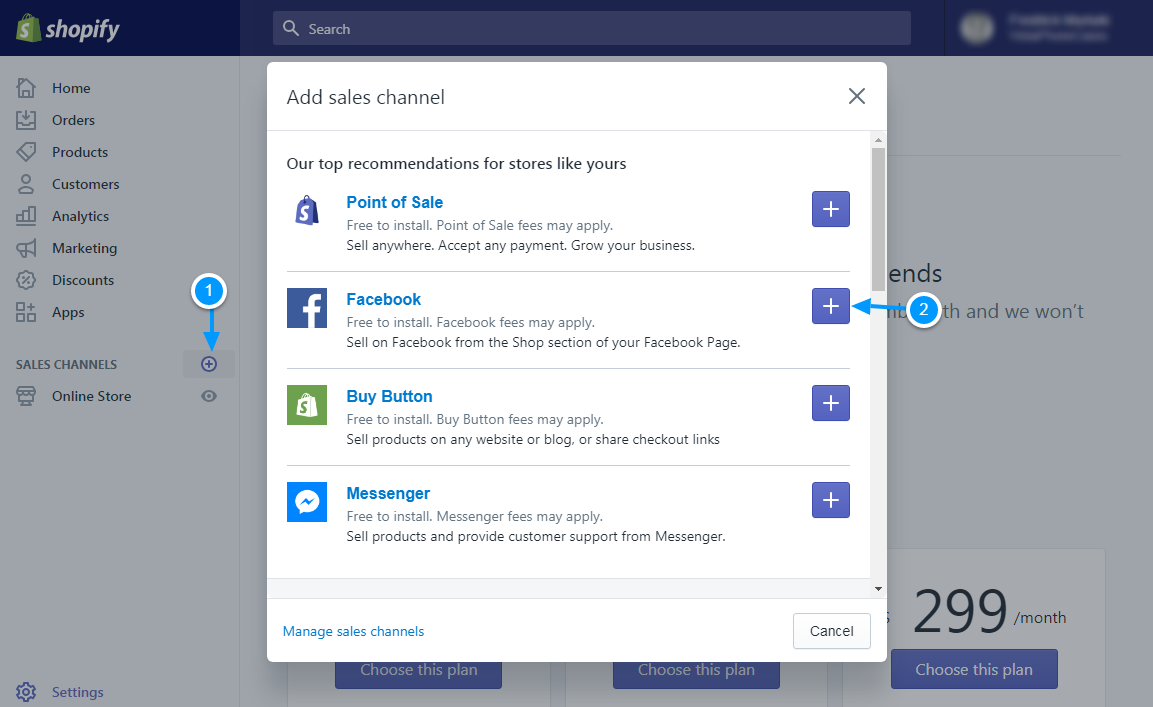Go to Orders in the sidebar
1153x707 pixels.
click(74, 120)
